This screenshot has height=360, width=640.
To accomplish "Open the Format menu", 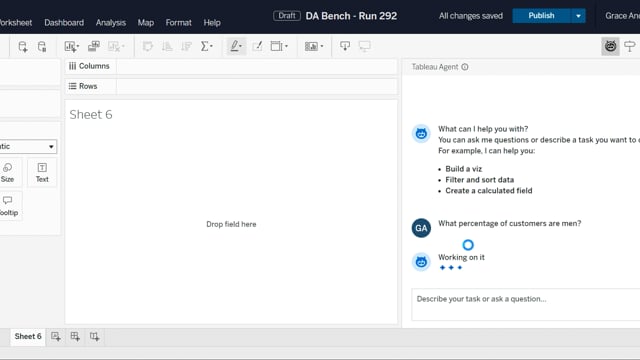I will (178, 22).
